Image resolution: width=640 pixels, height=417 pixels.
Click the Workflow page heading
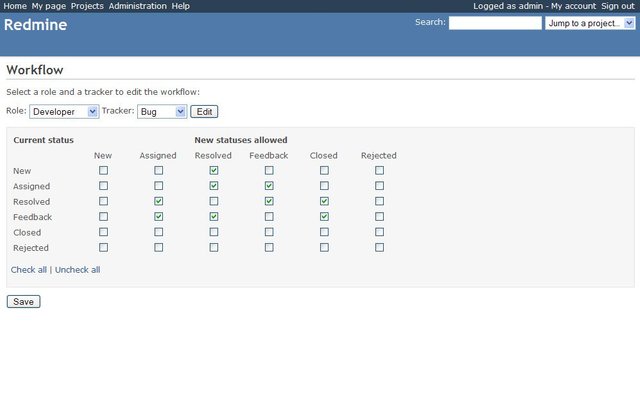[35, 70]
